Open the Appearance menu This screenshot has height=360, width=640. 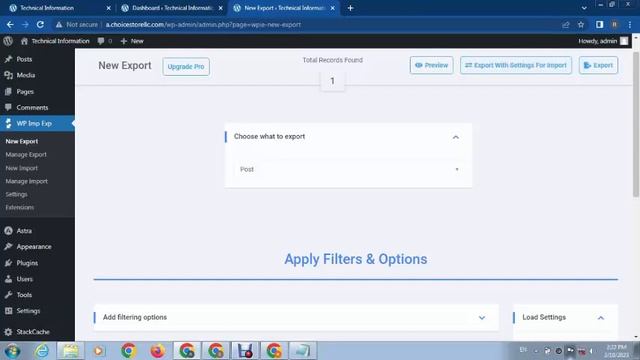34,247
